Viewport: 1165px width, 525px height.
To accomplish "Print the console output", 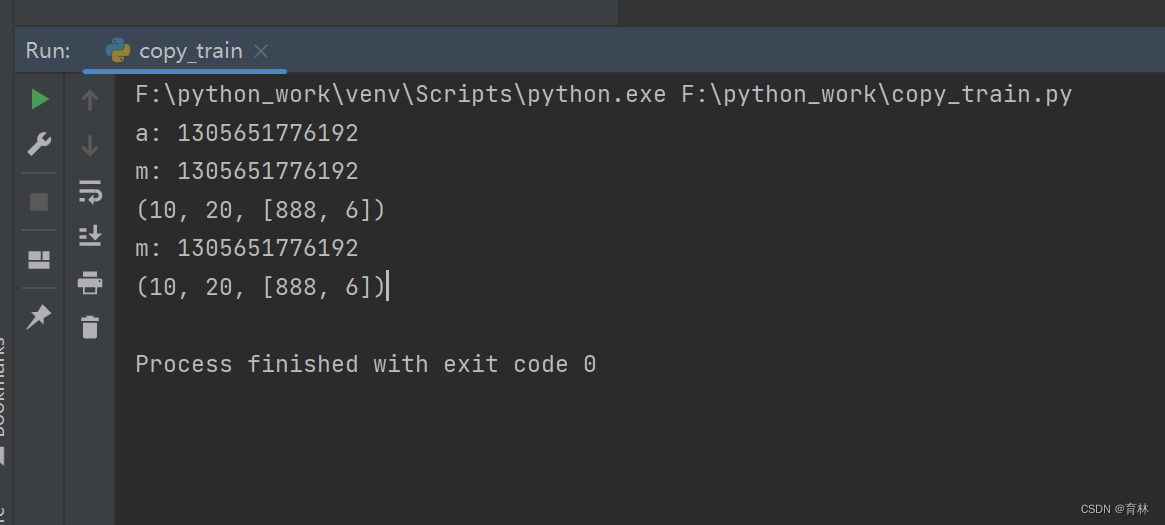I will tap(90, 283).
